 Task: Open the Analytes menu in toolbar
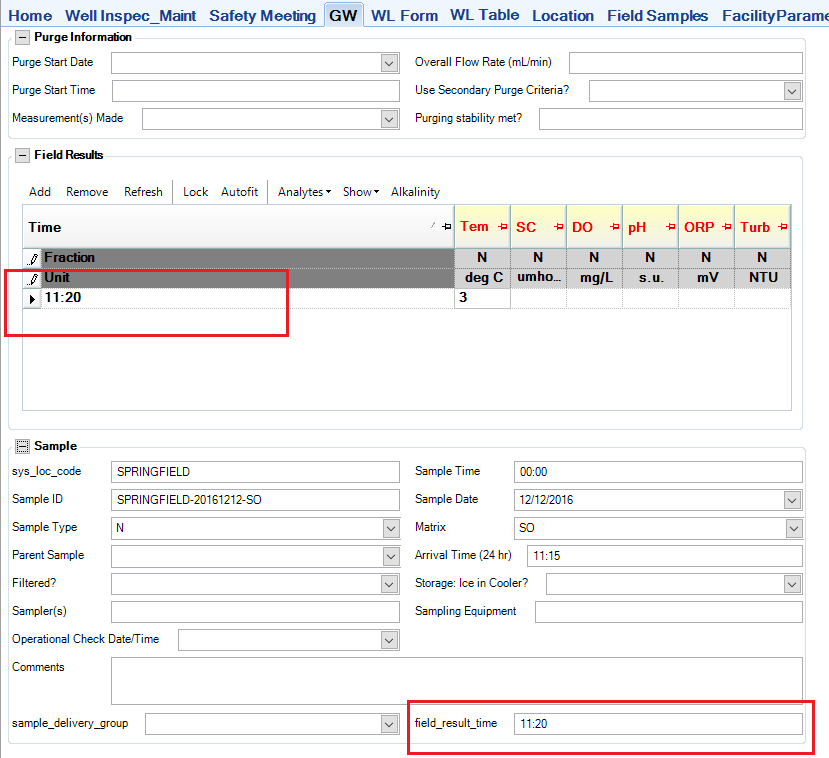tap(304, 192)
